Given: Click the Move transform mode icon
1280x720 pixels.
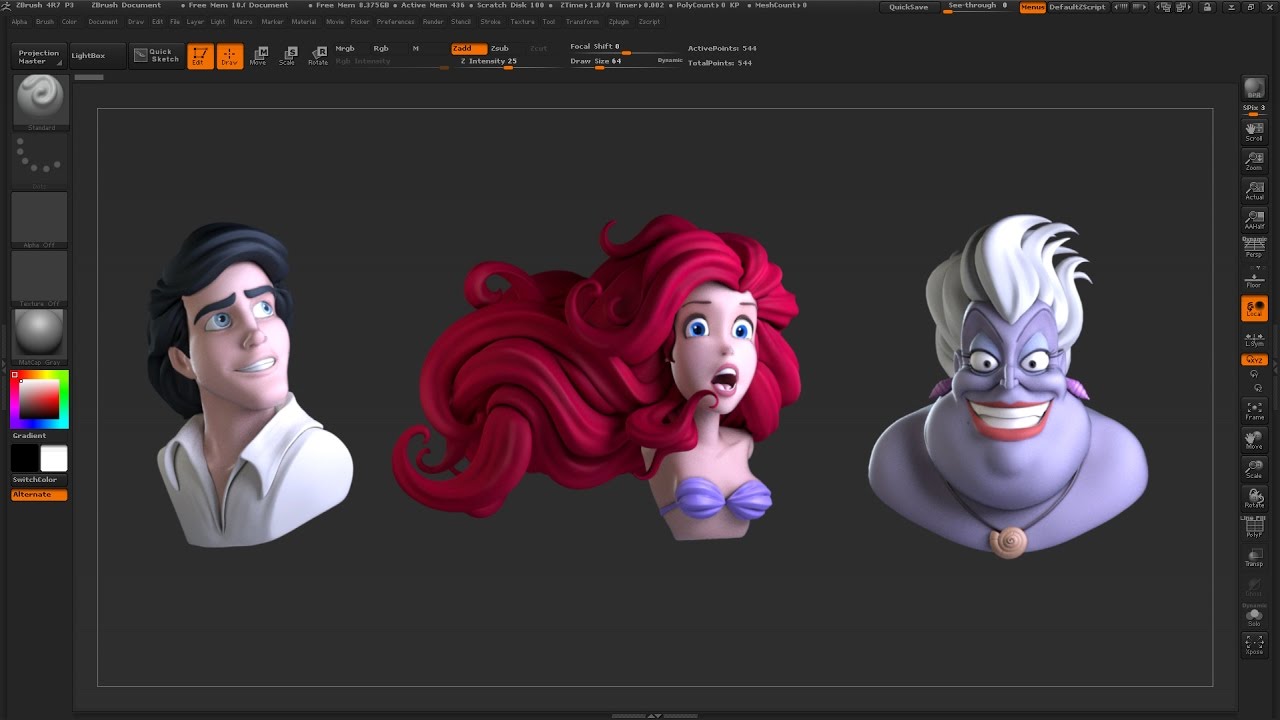Looking at the screenshot, I should (x=259, y=56).
